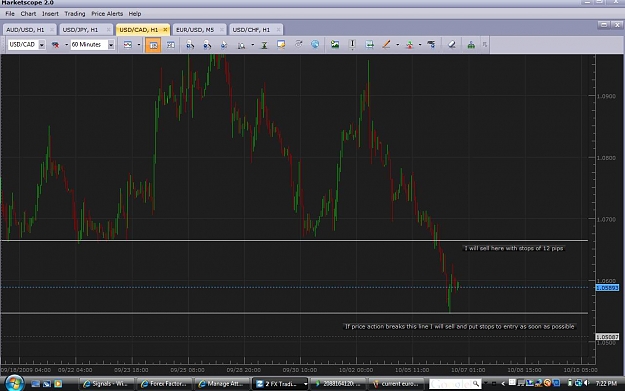Click the lower gray horizontal line
Image resolution: width=625 pixels, height=391 pixels.
point(294,313)
